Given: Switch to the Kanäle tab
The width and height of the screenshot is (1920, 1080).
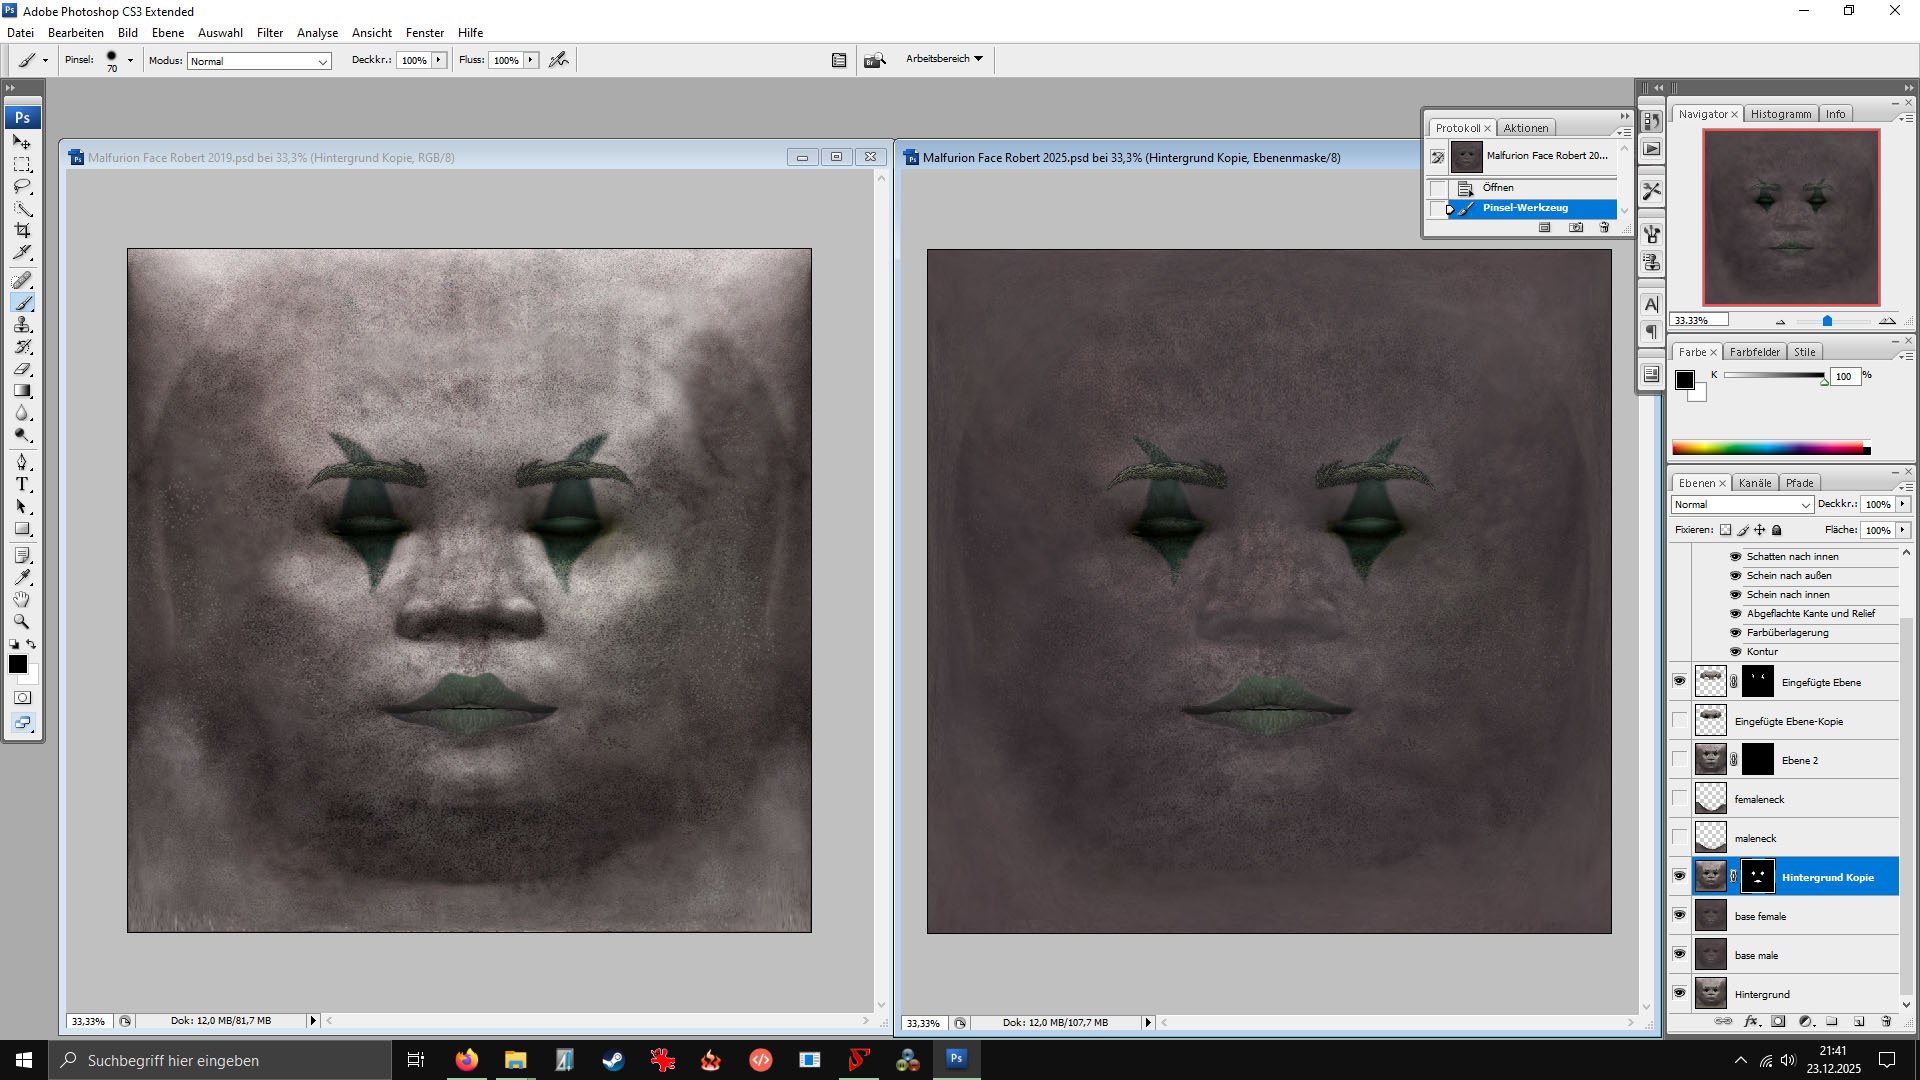Looking at the screenshot, I should 1754,483.
